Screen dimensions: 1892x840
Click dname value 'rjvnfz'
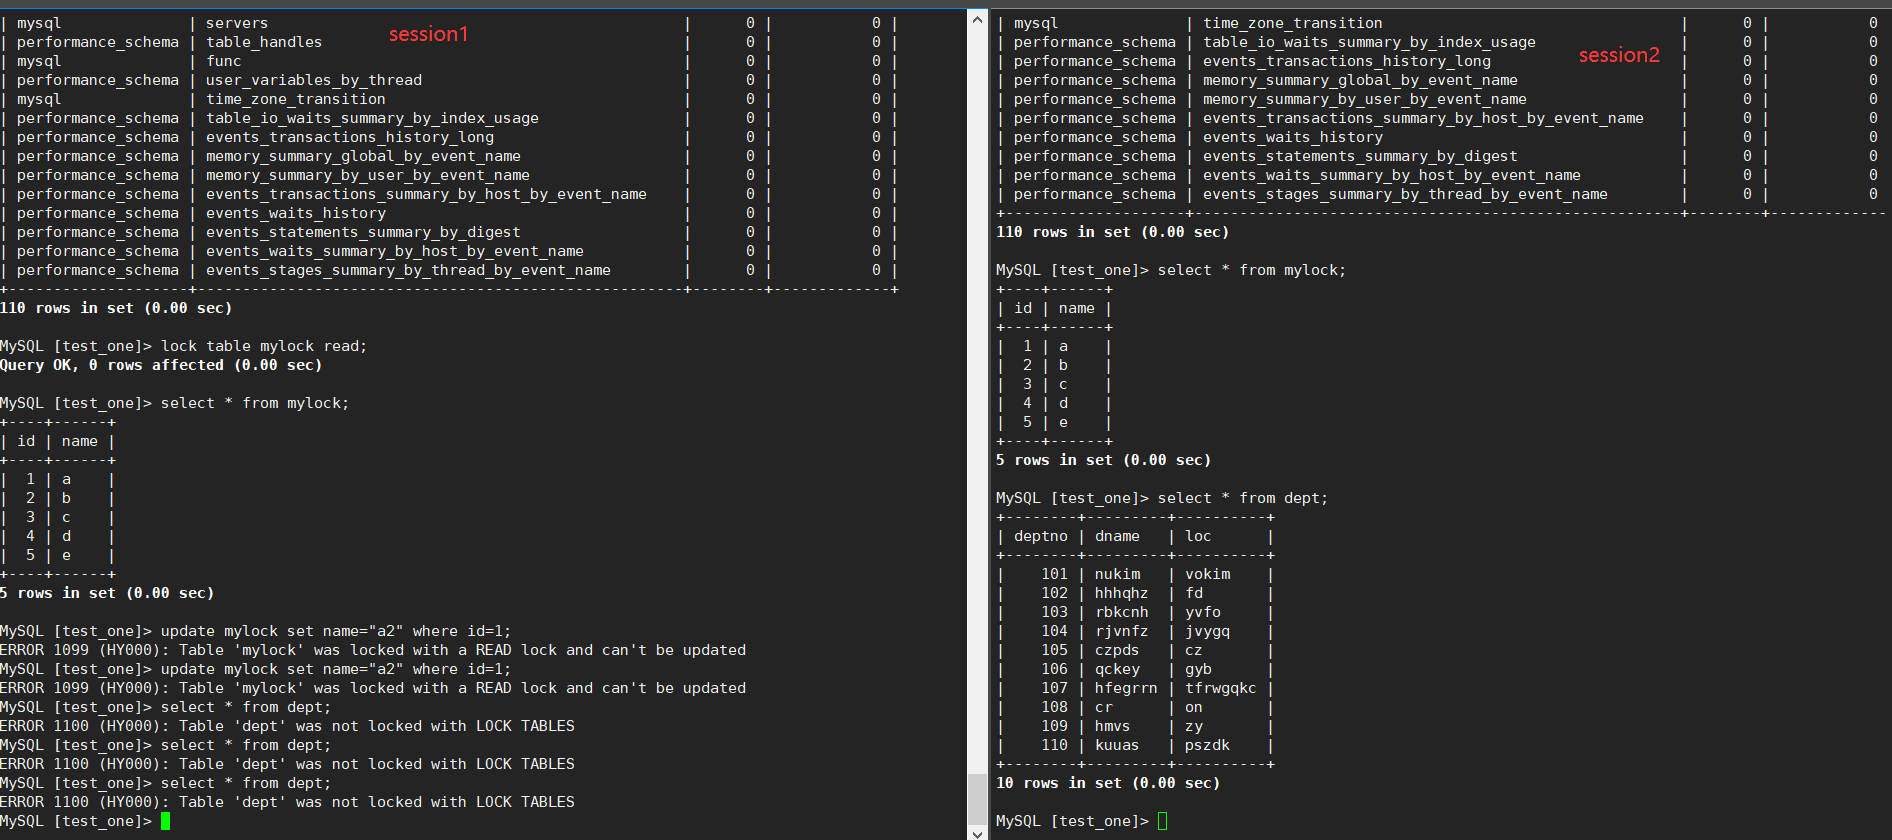[1122, 631]
